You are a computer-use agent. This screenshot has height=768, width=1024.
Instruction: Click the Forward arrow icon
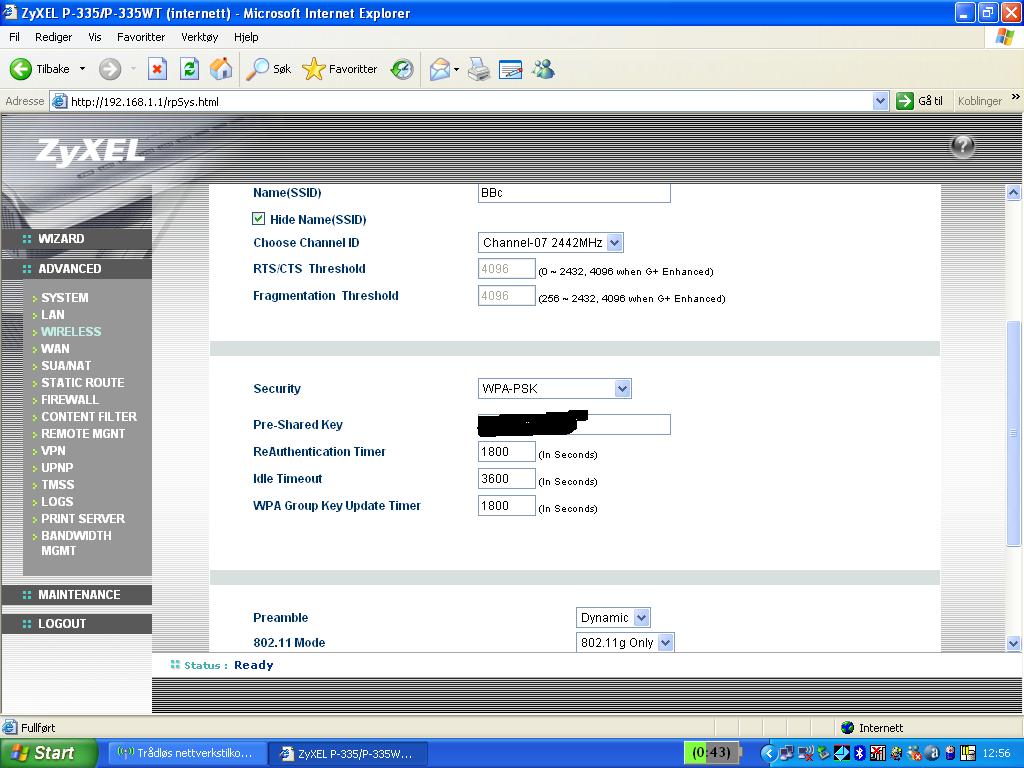(110, 69)
